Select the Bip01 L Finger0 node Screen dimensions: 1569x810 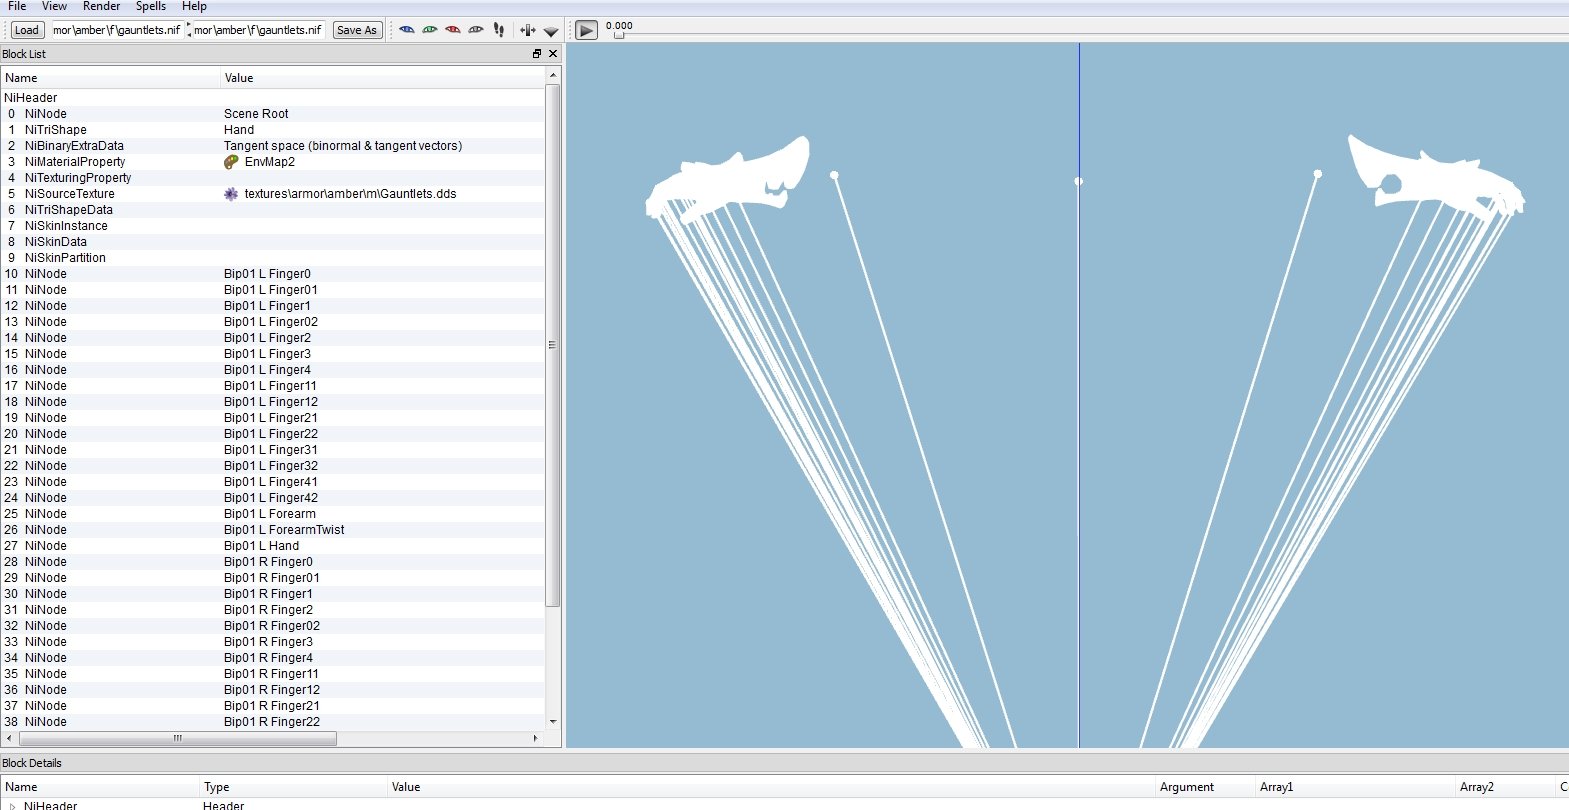pyautogui.click(x=273, y=274)
